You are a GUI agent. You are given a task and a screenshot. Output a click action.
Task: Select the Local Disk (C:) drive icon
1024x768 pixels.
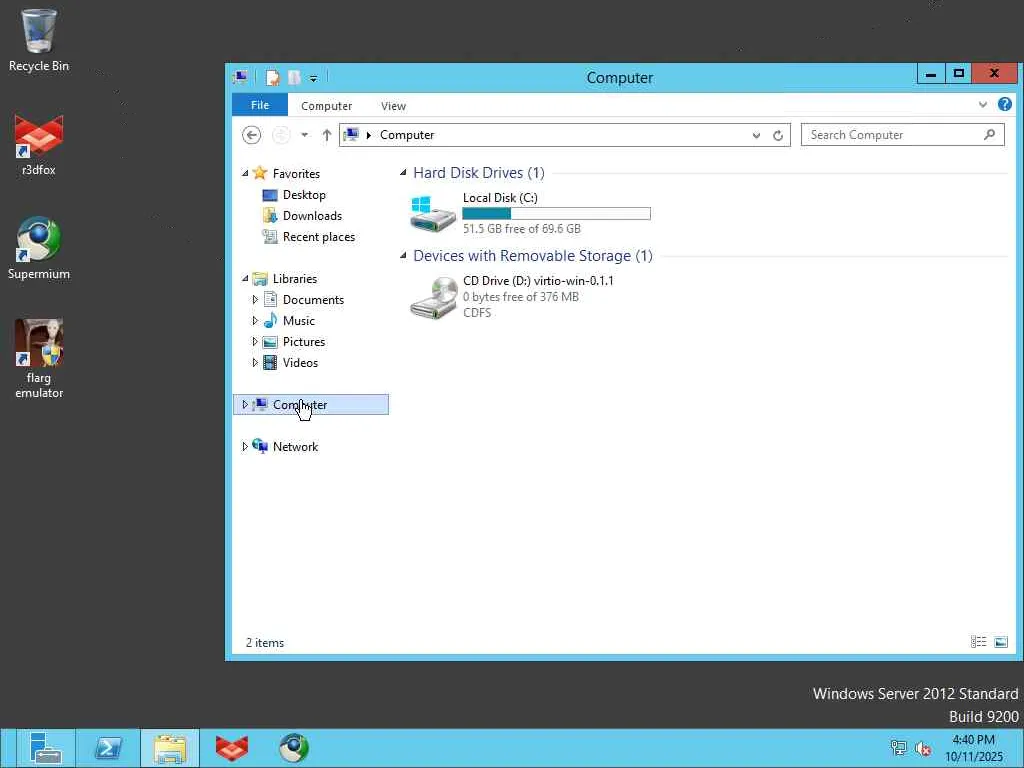click(432, 213)
